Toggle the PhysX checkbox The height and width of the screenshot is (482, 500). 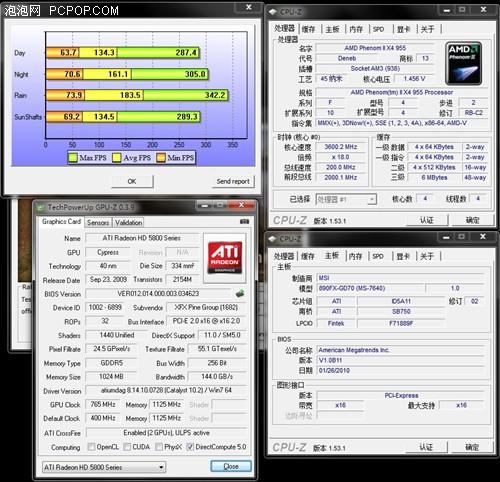pyautogui.click(x=159, y=447)
